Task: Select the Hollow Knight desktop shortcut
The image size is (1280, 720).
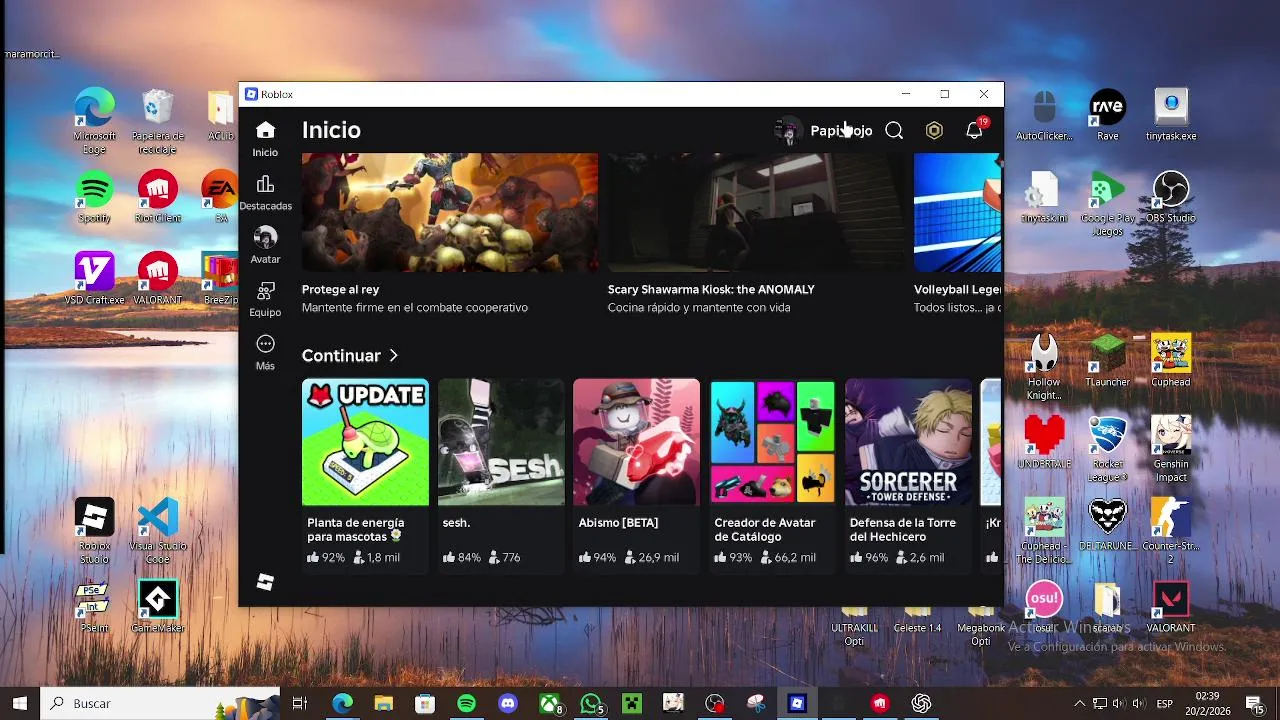Action: coord(1044,368)
